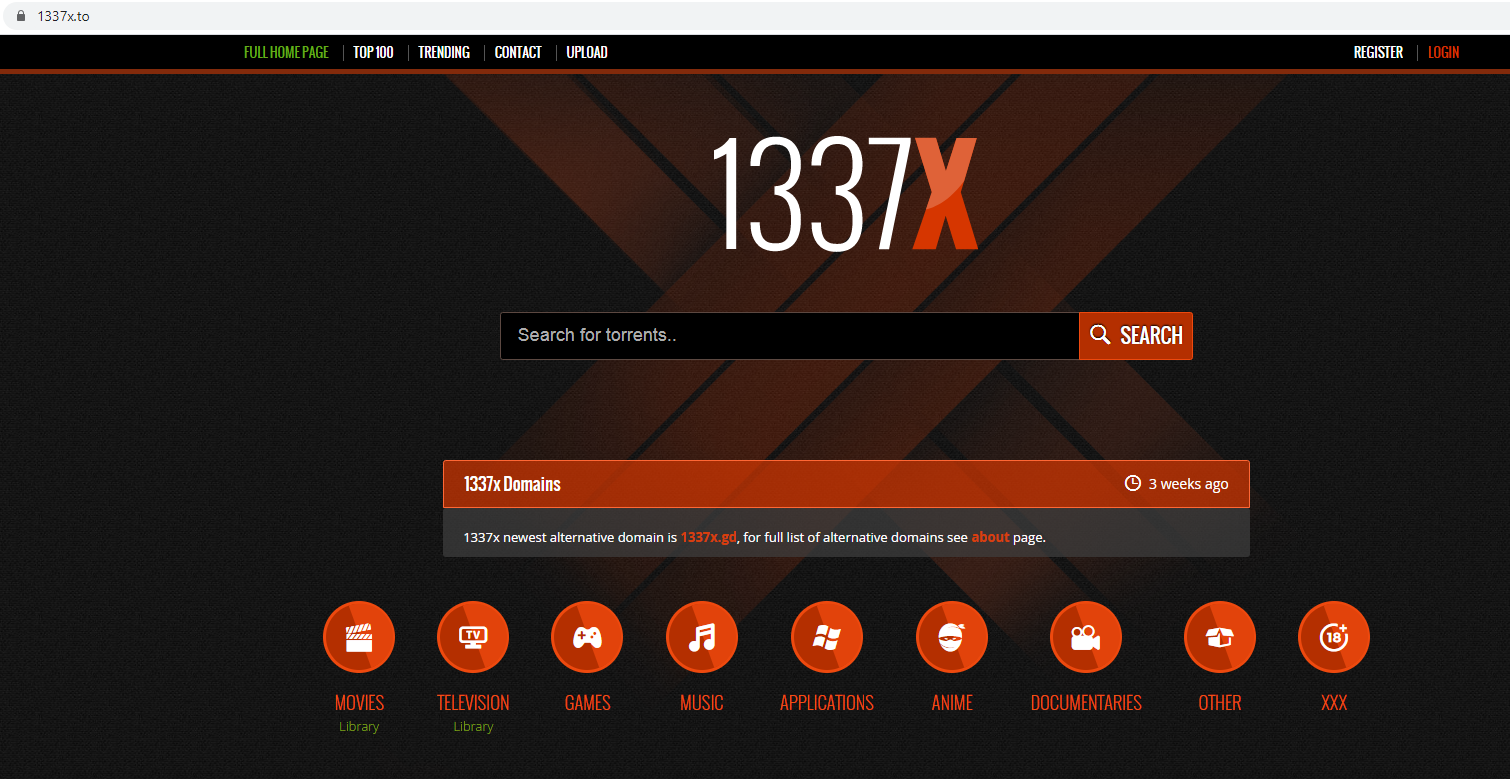Open the Register page
This screenshot has height=779, width=1510.
point(1378,52)
